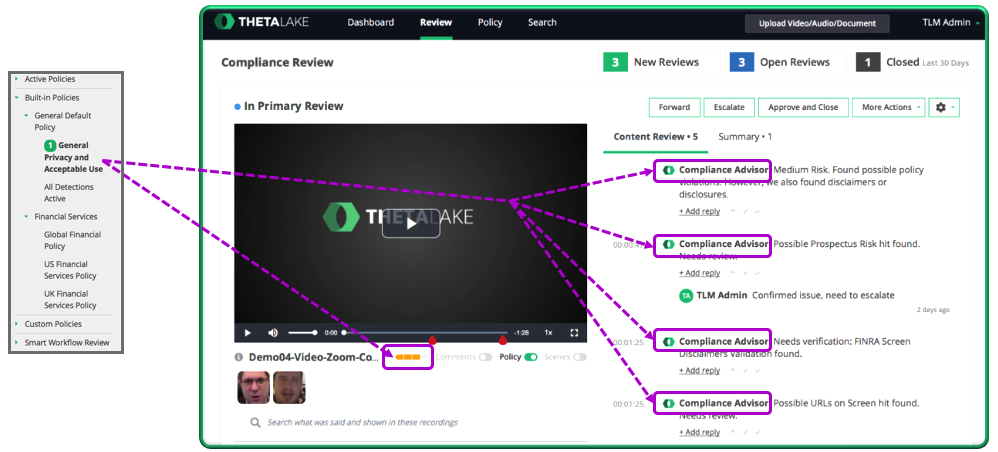Open the TLM Admin user menu
Screen dimensions: 998x452
point(951,22)
